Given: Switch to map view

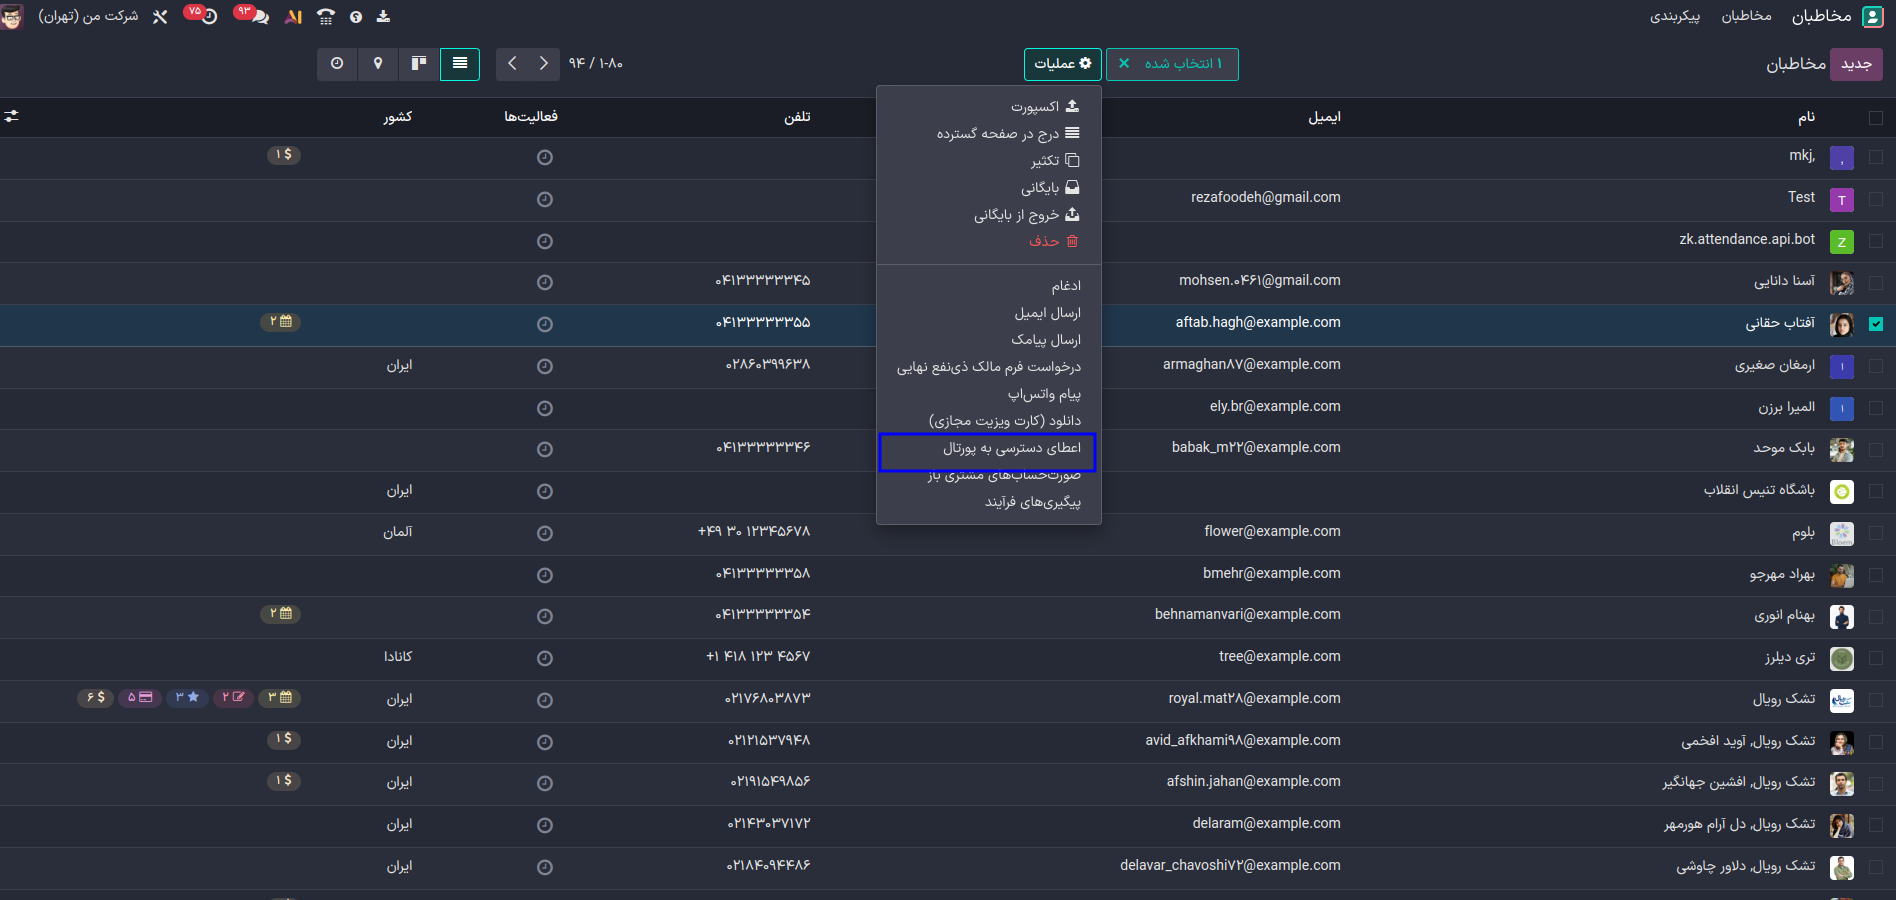Looking at the screenshot, I should coord(378,64).
